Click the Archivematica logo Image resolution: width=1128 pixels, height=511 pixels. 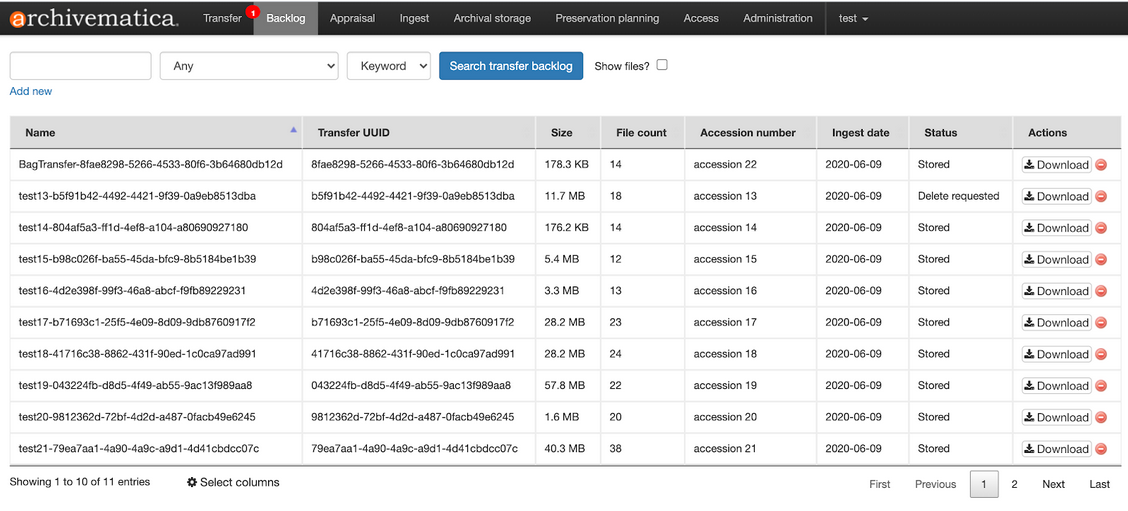click(93, 18)
